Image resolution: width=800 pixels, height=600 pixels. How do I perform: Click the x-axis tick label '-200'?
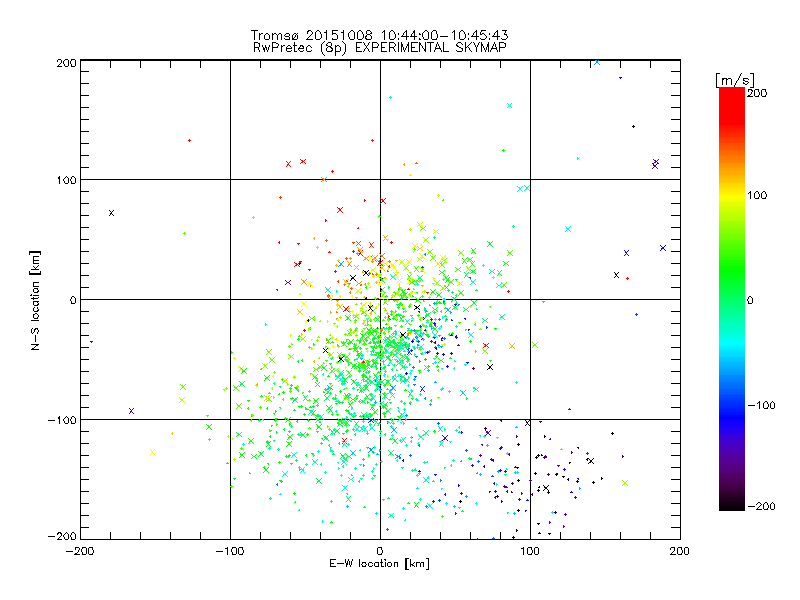pyautogui.click(x=80, y=551)
